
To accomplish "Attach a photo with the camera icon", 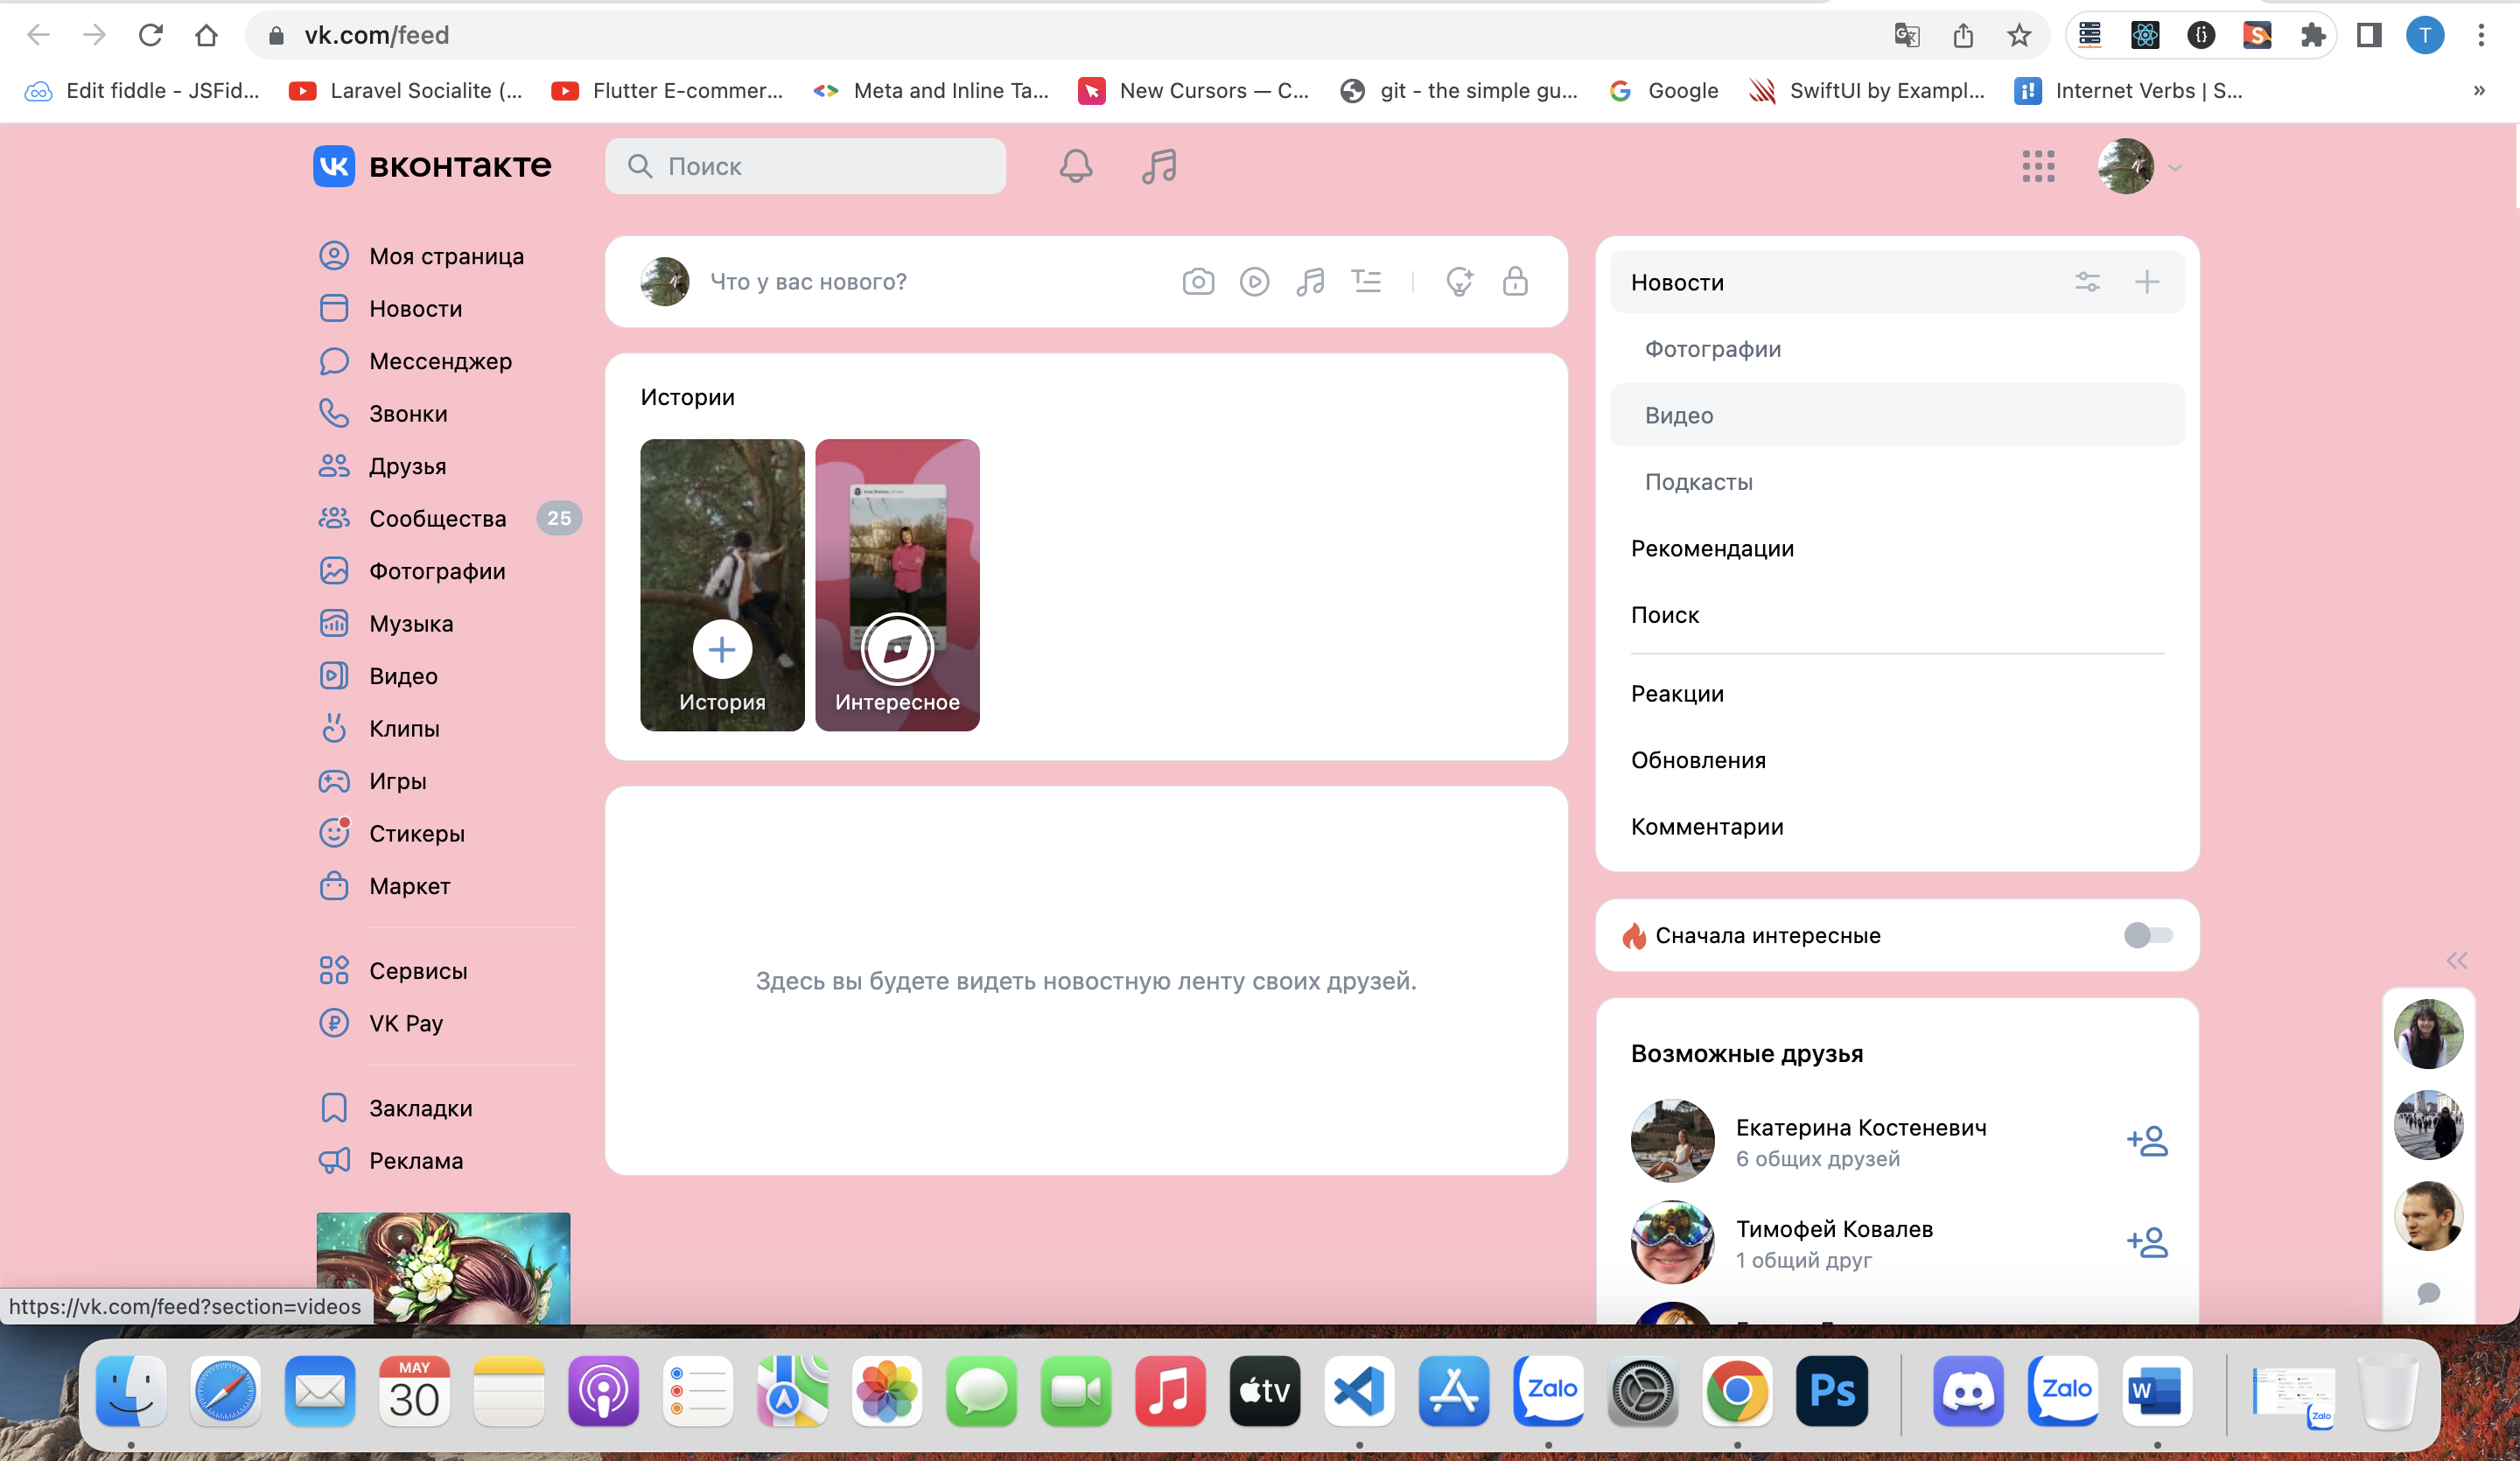I will coord(1198,282).
